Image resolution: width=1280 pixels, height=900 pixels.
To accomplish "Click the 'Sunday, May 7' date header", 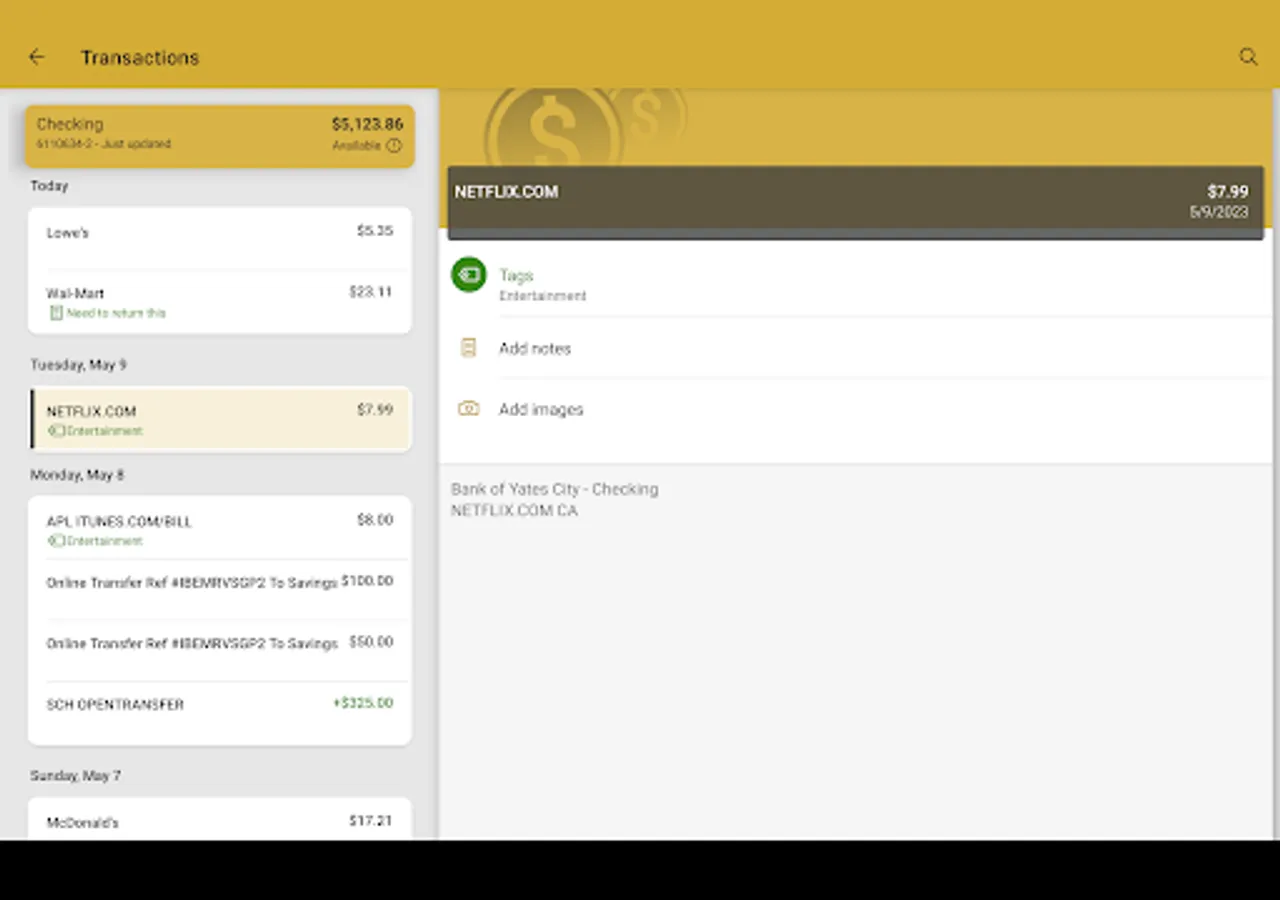I will (x=75, y=776).
